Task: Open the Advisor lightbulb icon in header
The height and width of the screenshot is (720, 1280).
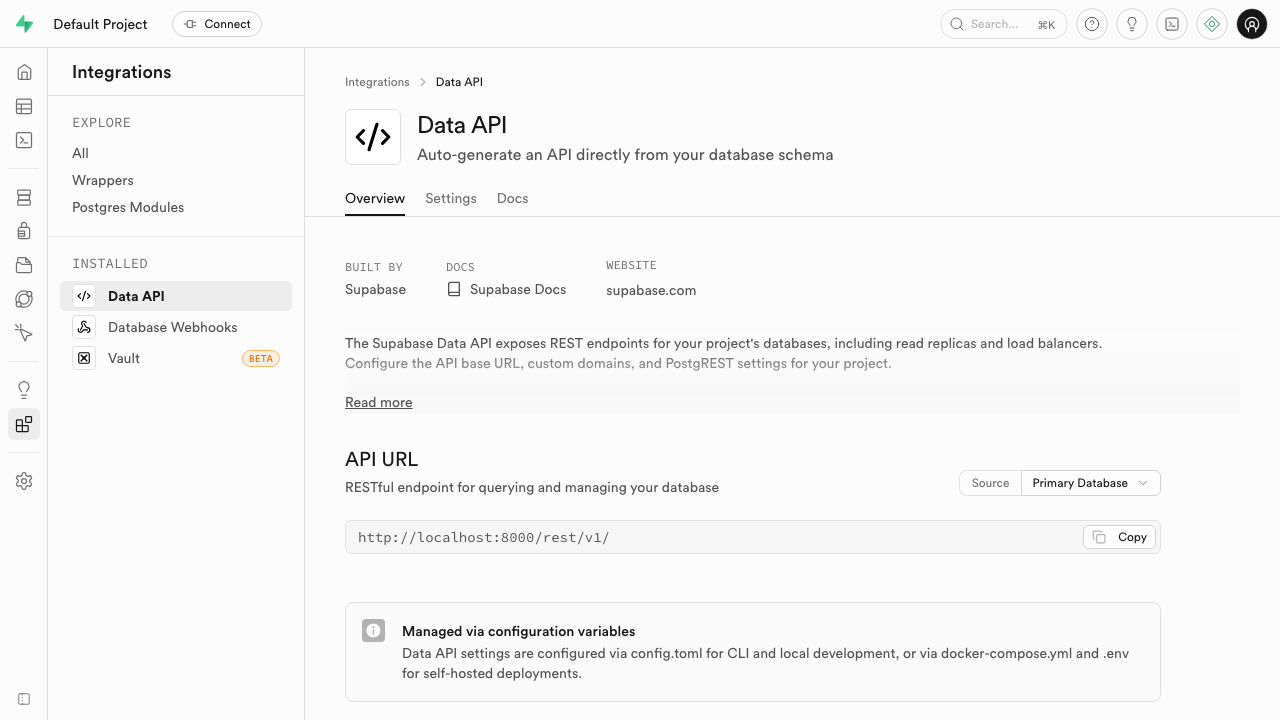Action: tap(1132, 24)
